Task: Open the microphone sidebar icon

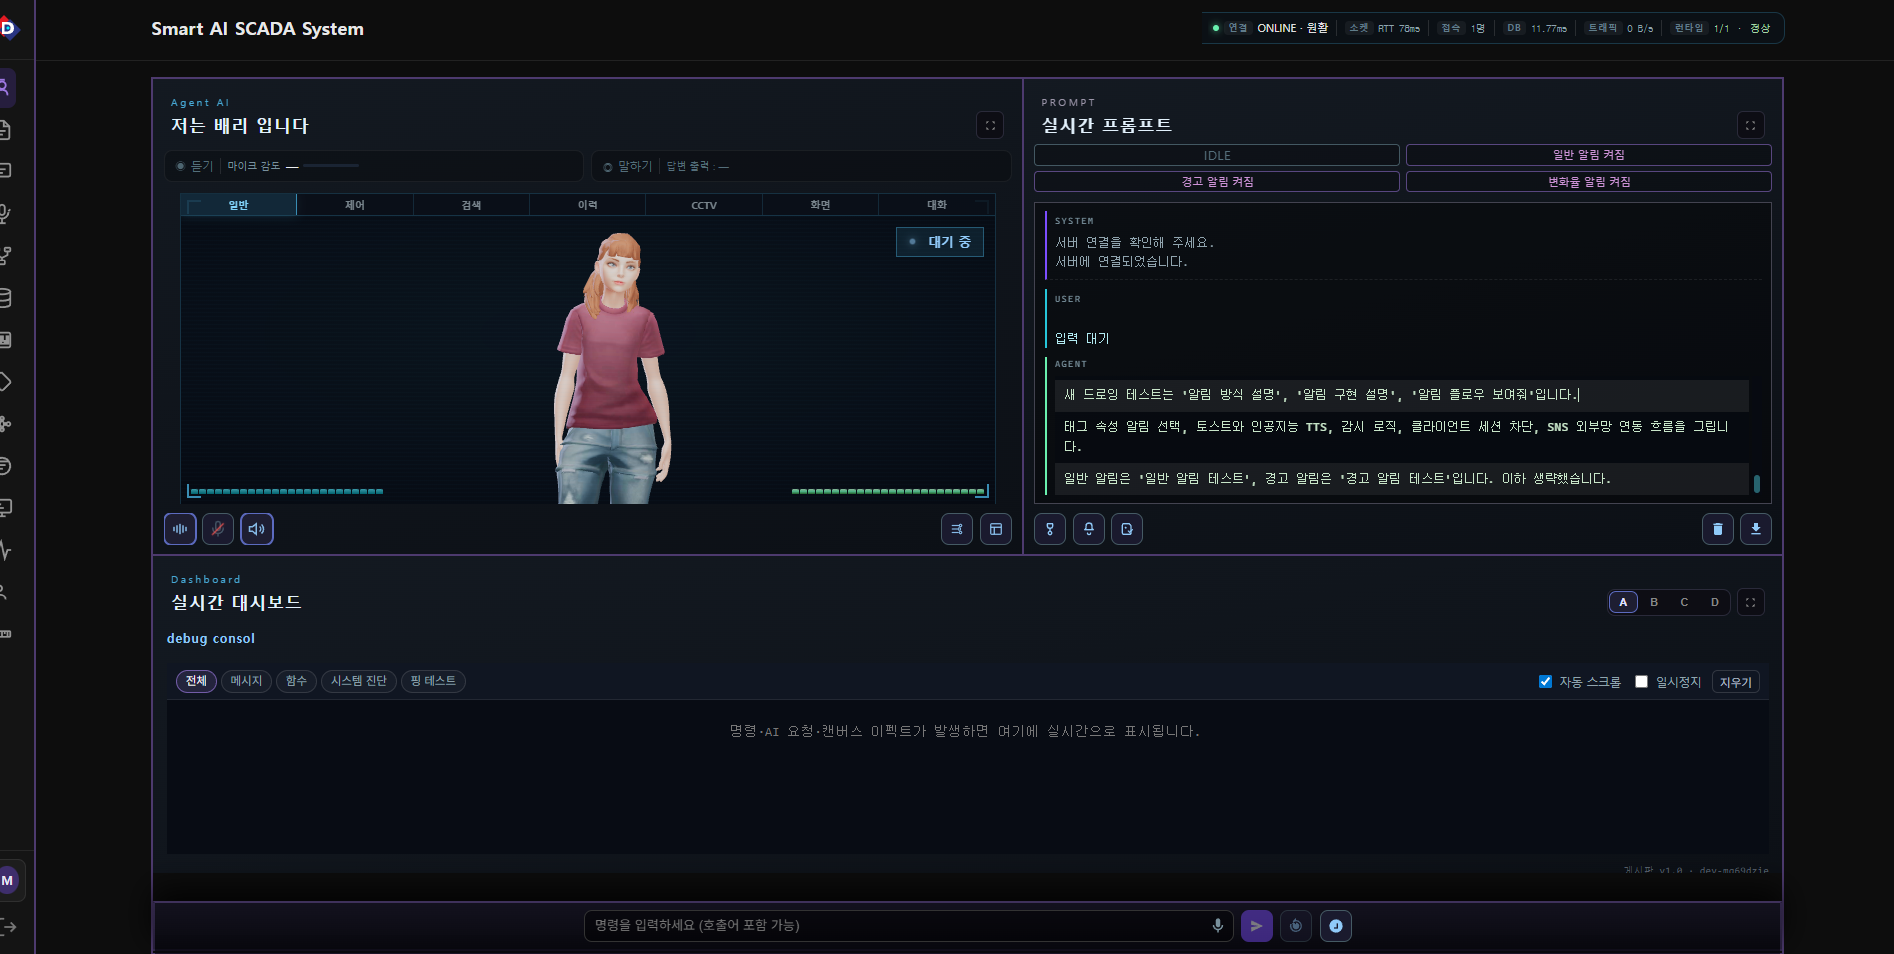Action: [x=5, y=214]
